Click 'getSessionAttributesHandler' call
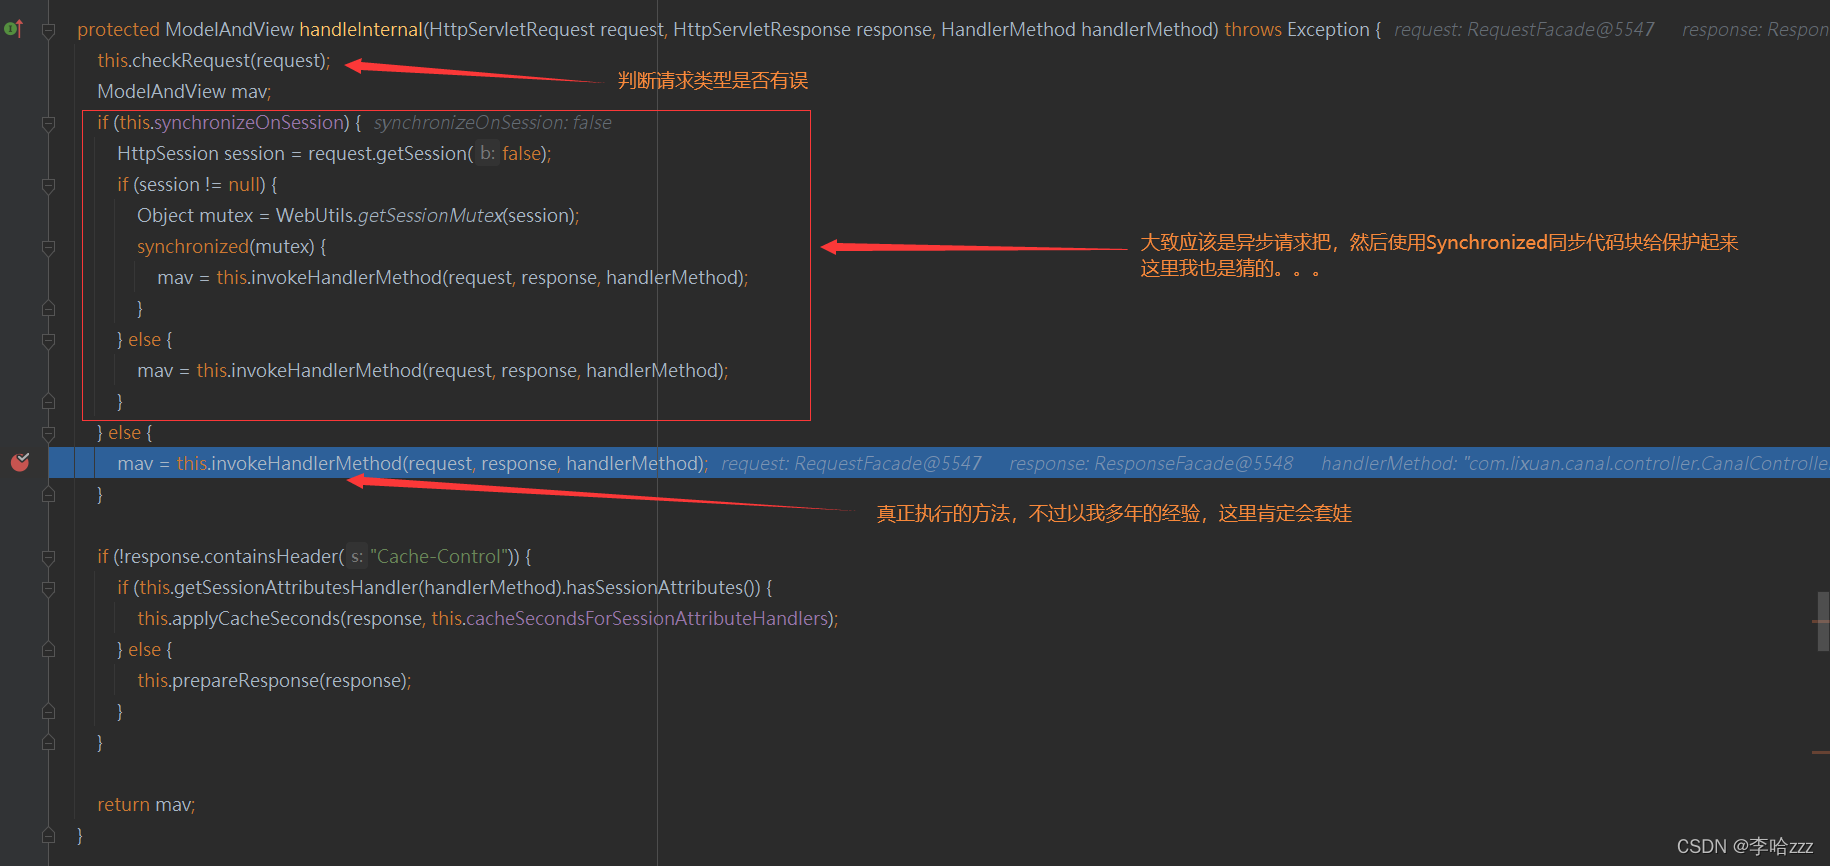Image resolution: width=1830 pixels, height=866 pixels. click(295, 588)
